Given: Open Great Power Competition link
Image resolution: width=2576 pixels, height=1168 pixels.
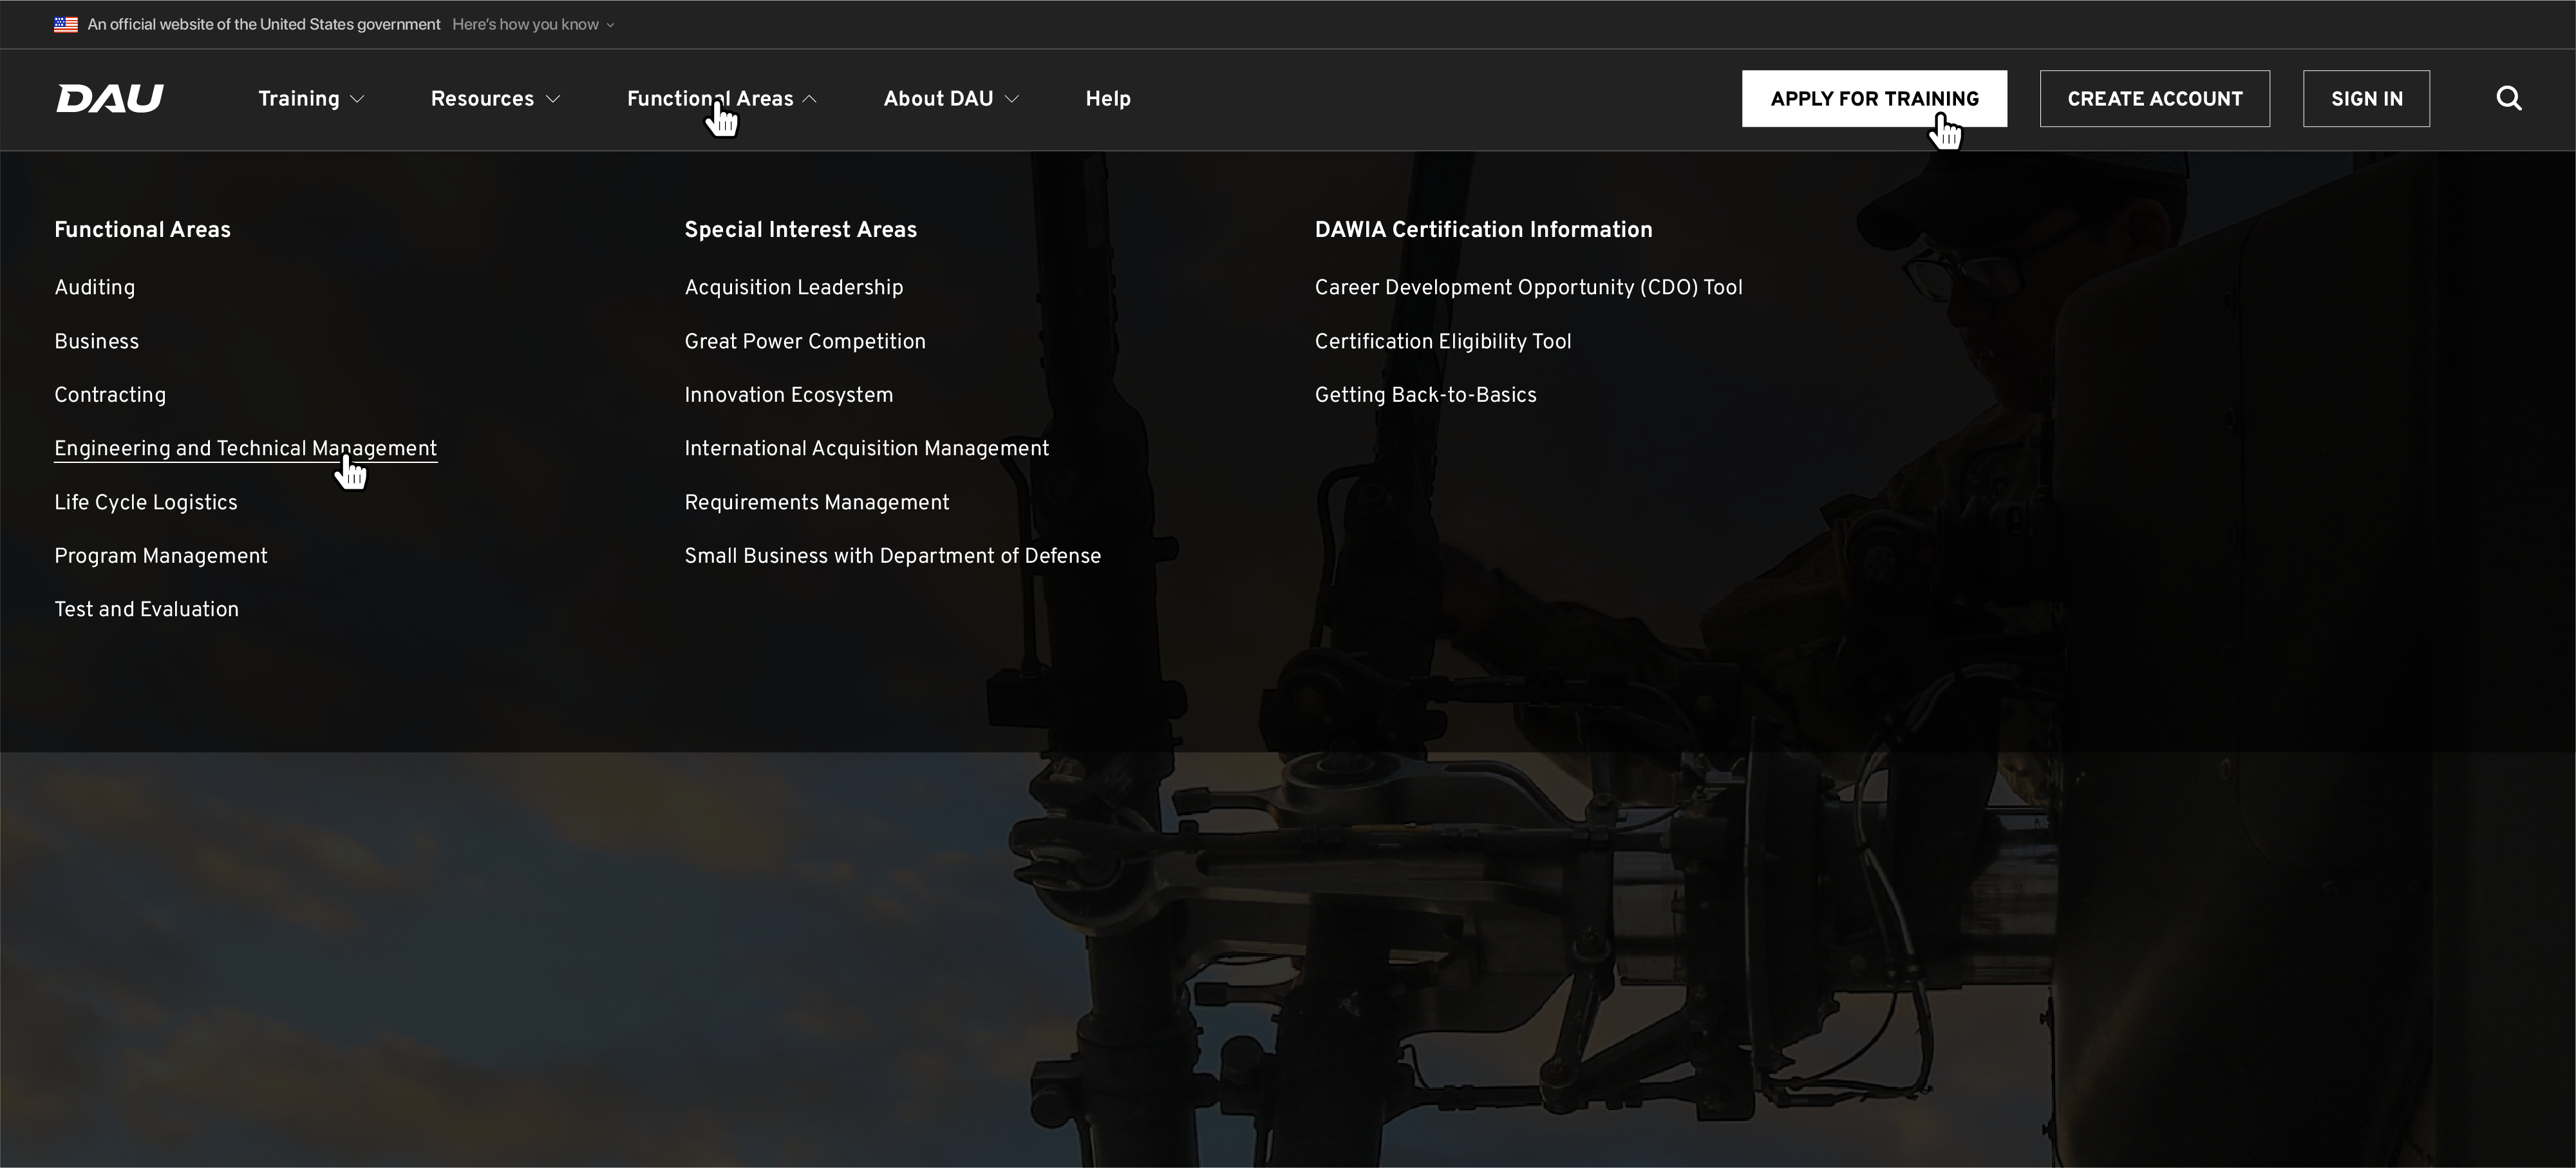Looking at the screenshot, I should point(805,341).
